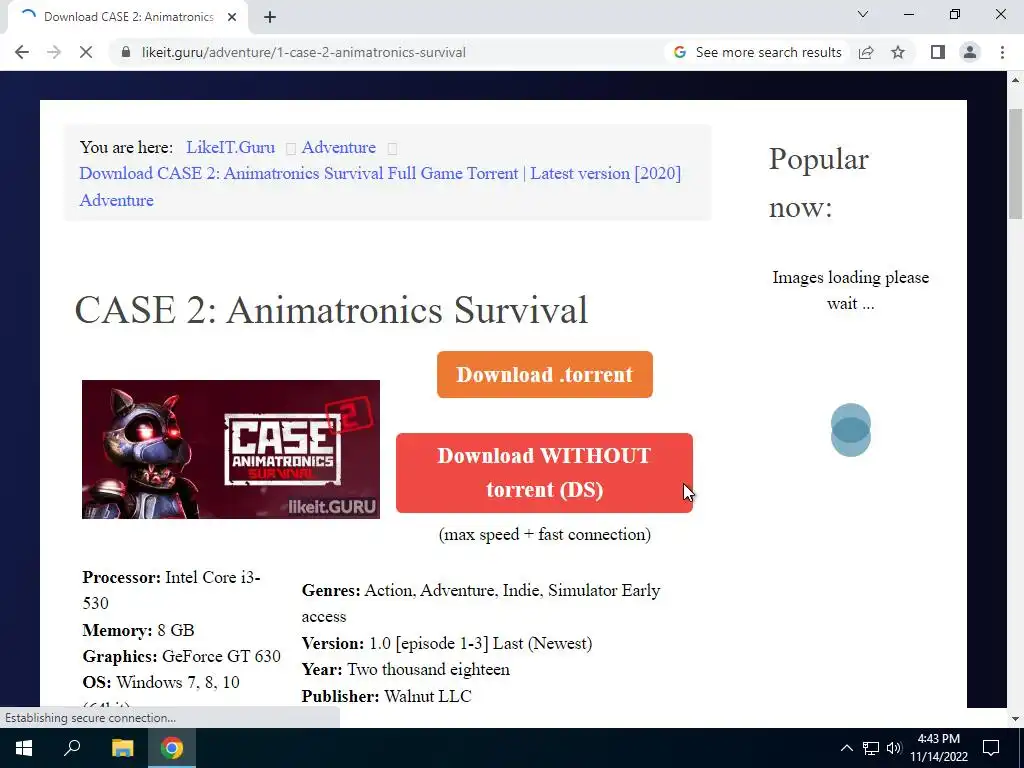1024x768 pixels.
Task: Click the Download .torrent button
Action: pos(545,374)
